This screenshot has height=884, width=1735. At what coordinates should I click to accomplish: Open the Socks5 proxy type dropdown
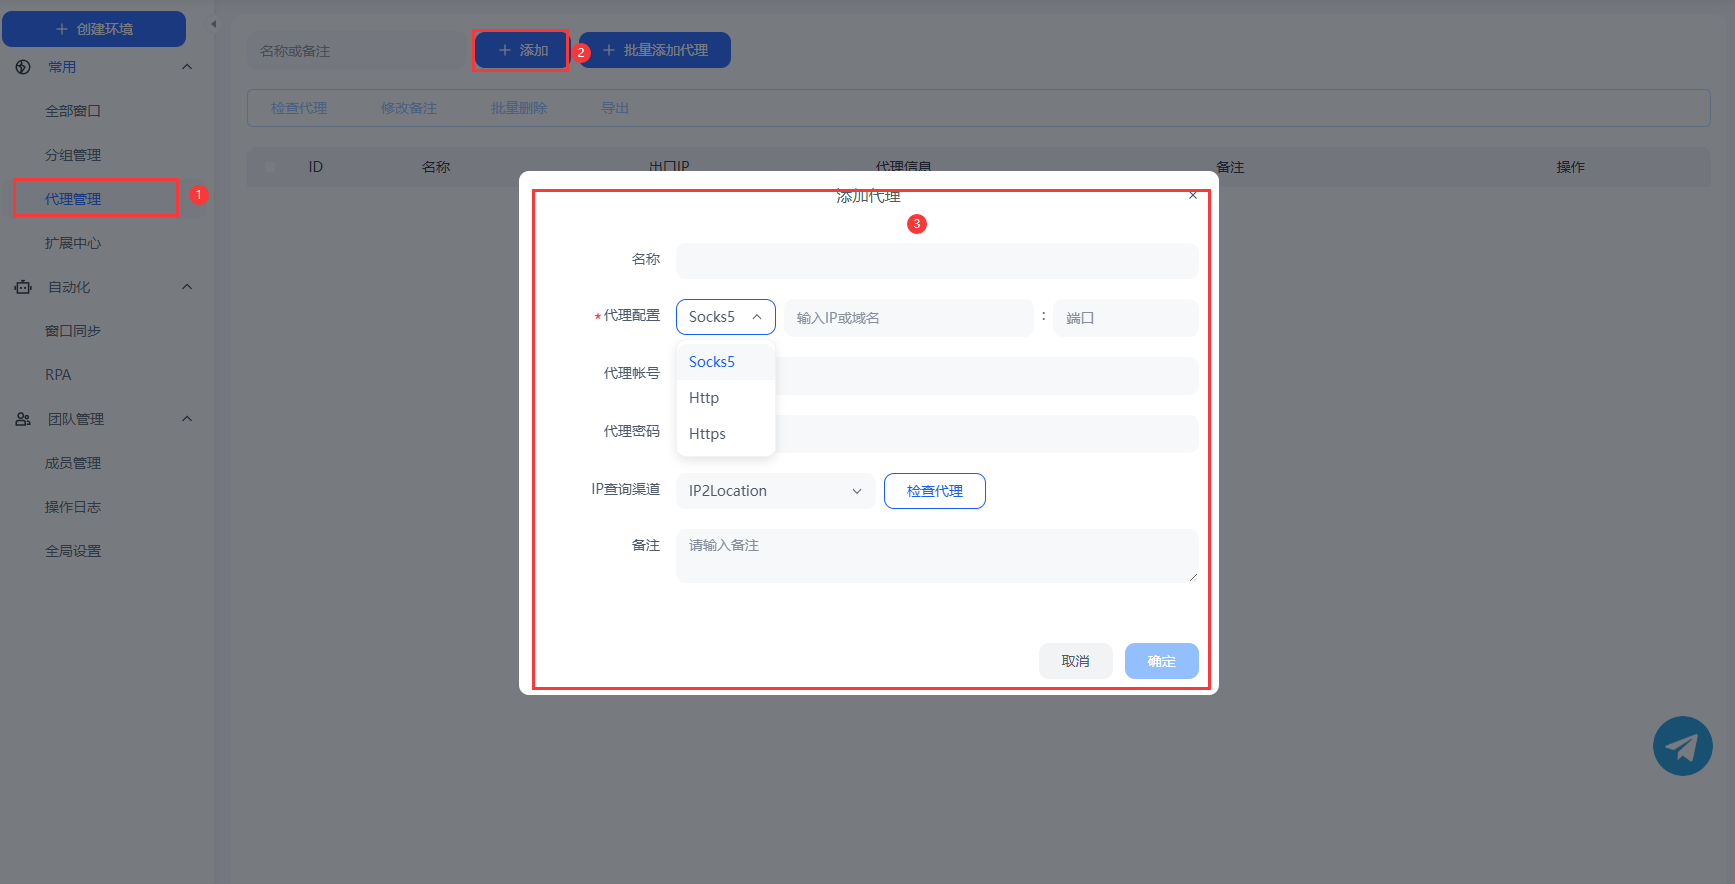pos(725,317)
